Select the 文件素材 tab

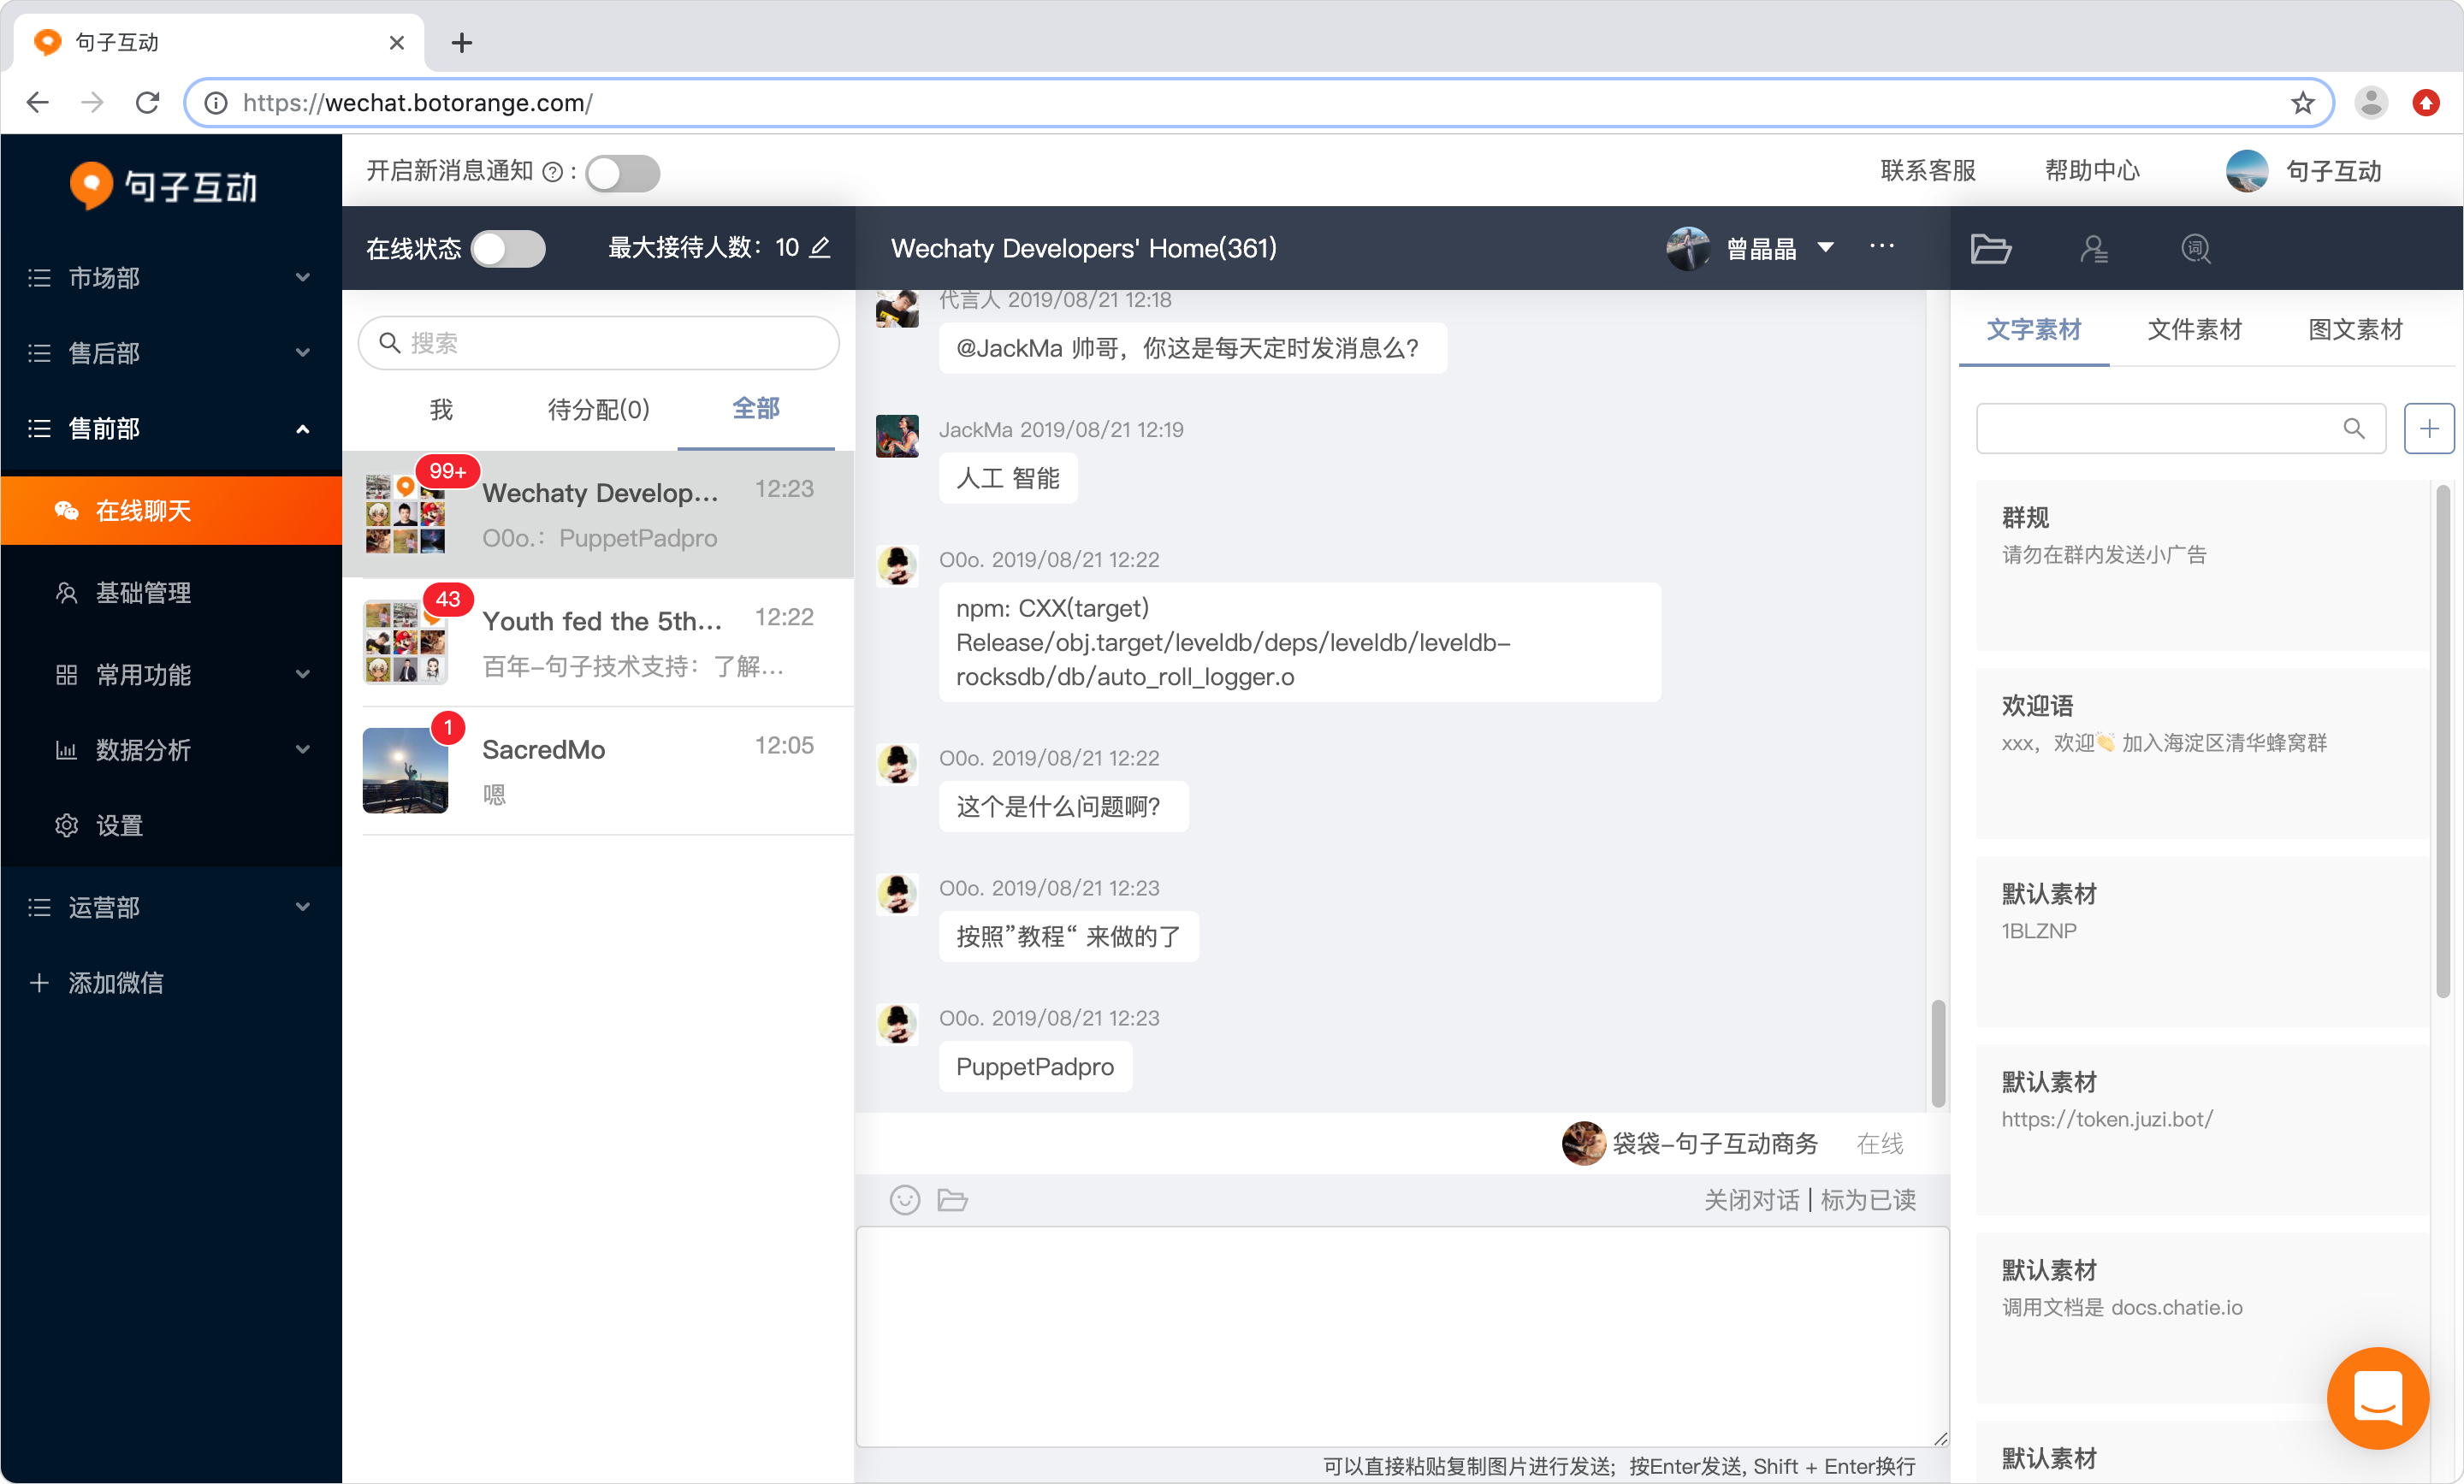[2194, 329]
